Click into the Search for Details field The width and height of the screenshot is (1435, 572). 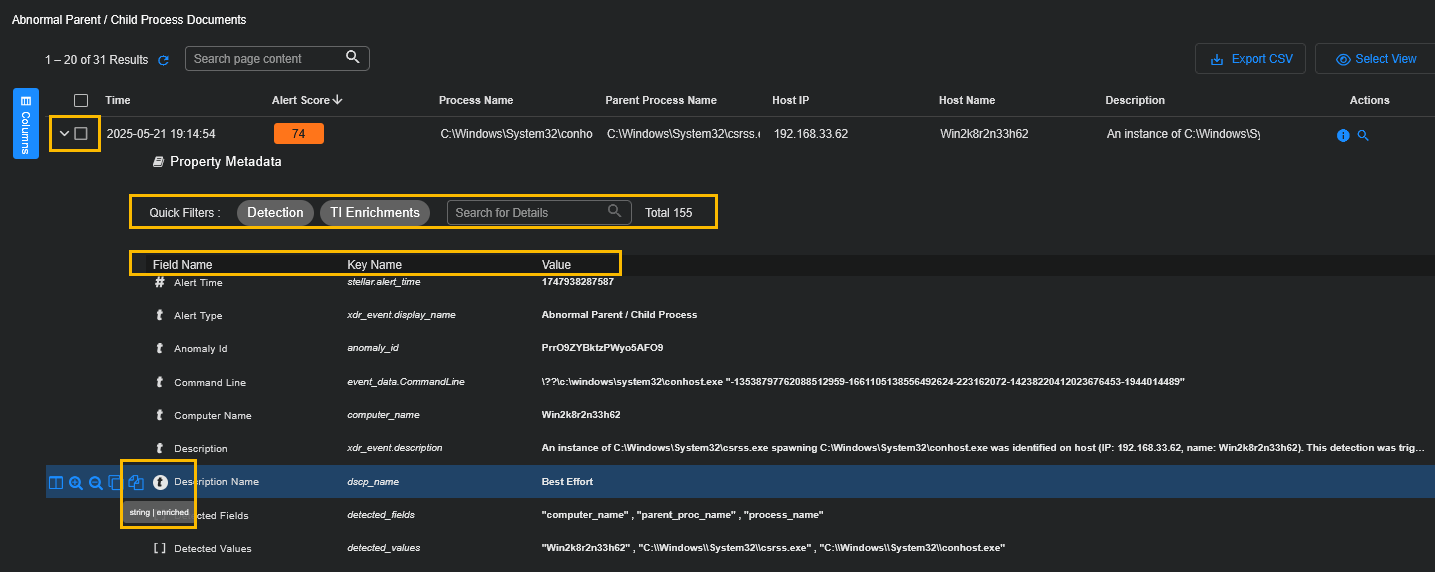(x=528, y=212)
